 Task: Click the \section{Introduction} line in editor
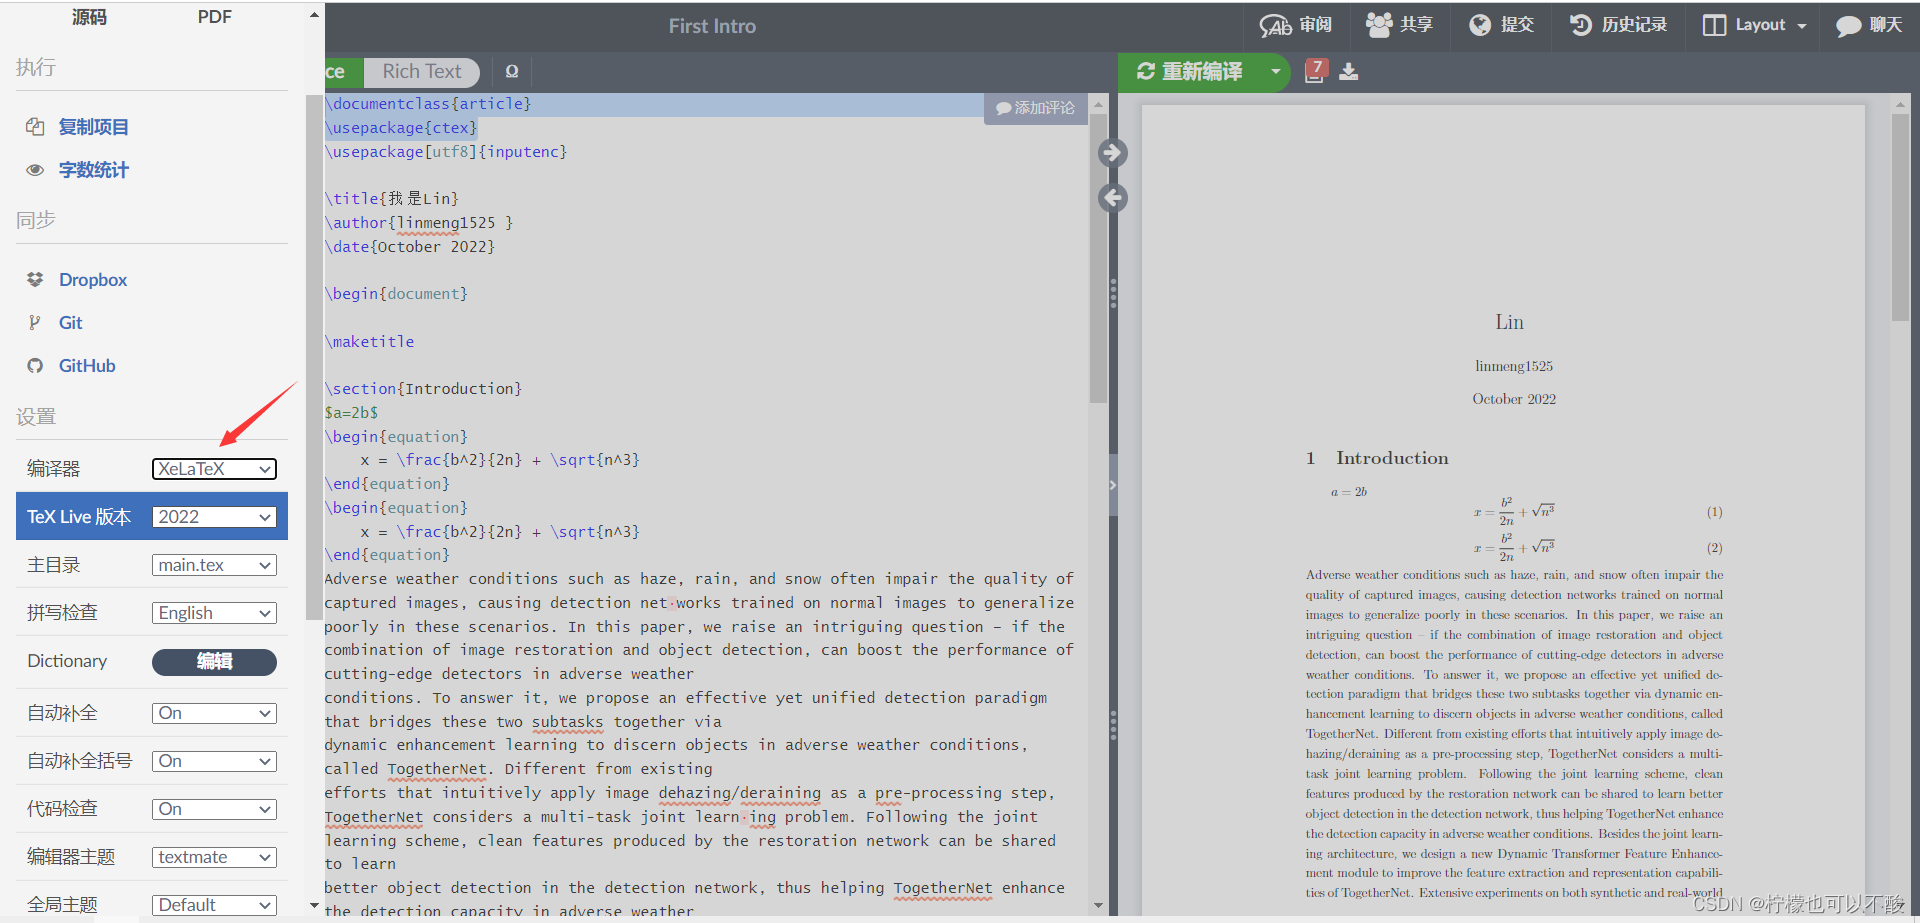[x=423, y=389]
